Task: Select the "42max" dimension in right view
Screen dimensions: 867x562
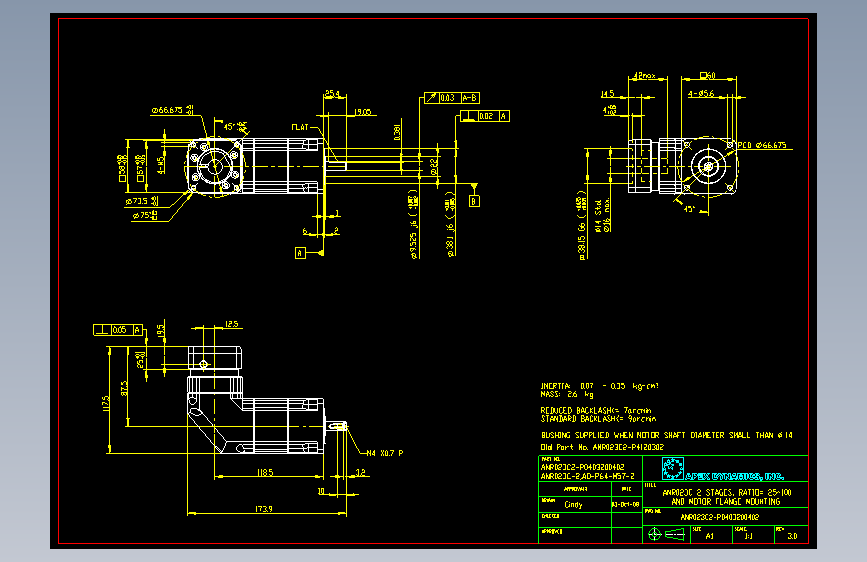Action: point(645,76)
